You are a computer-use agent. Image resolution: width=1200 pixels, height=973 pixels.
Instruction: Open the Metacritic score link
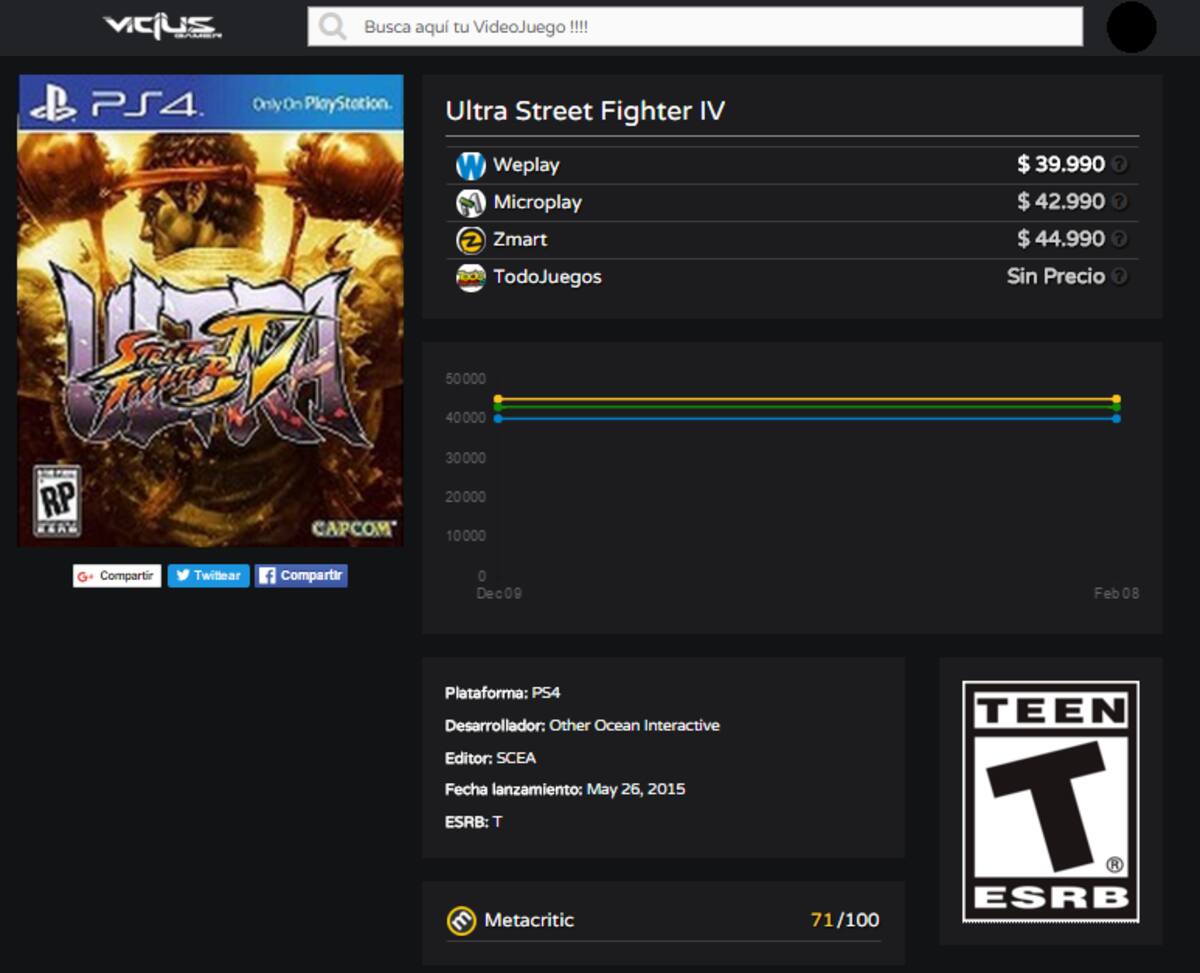[529, 920]
